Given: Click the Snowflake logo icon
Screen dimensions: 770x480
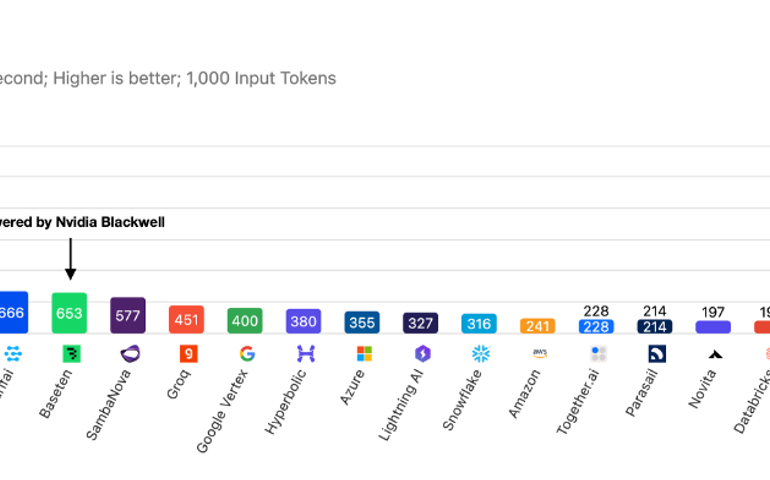Looking at the screenshot, I should (x=480, y=353).
